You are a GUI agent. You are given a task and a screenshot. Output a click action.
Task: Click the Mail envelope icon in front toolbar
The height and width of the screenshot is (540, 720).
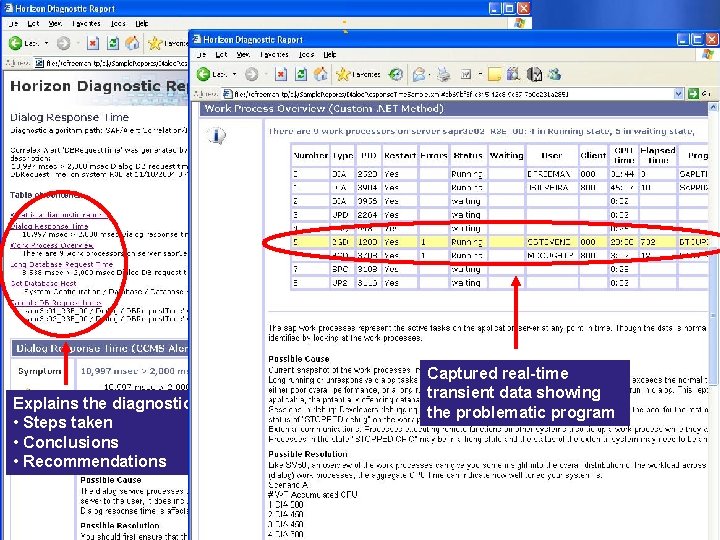(x=418, y=74)
